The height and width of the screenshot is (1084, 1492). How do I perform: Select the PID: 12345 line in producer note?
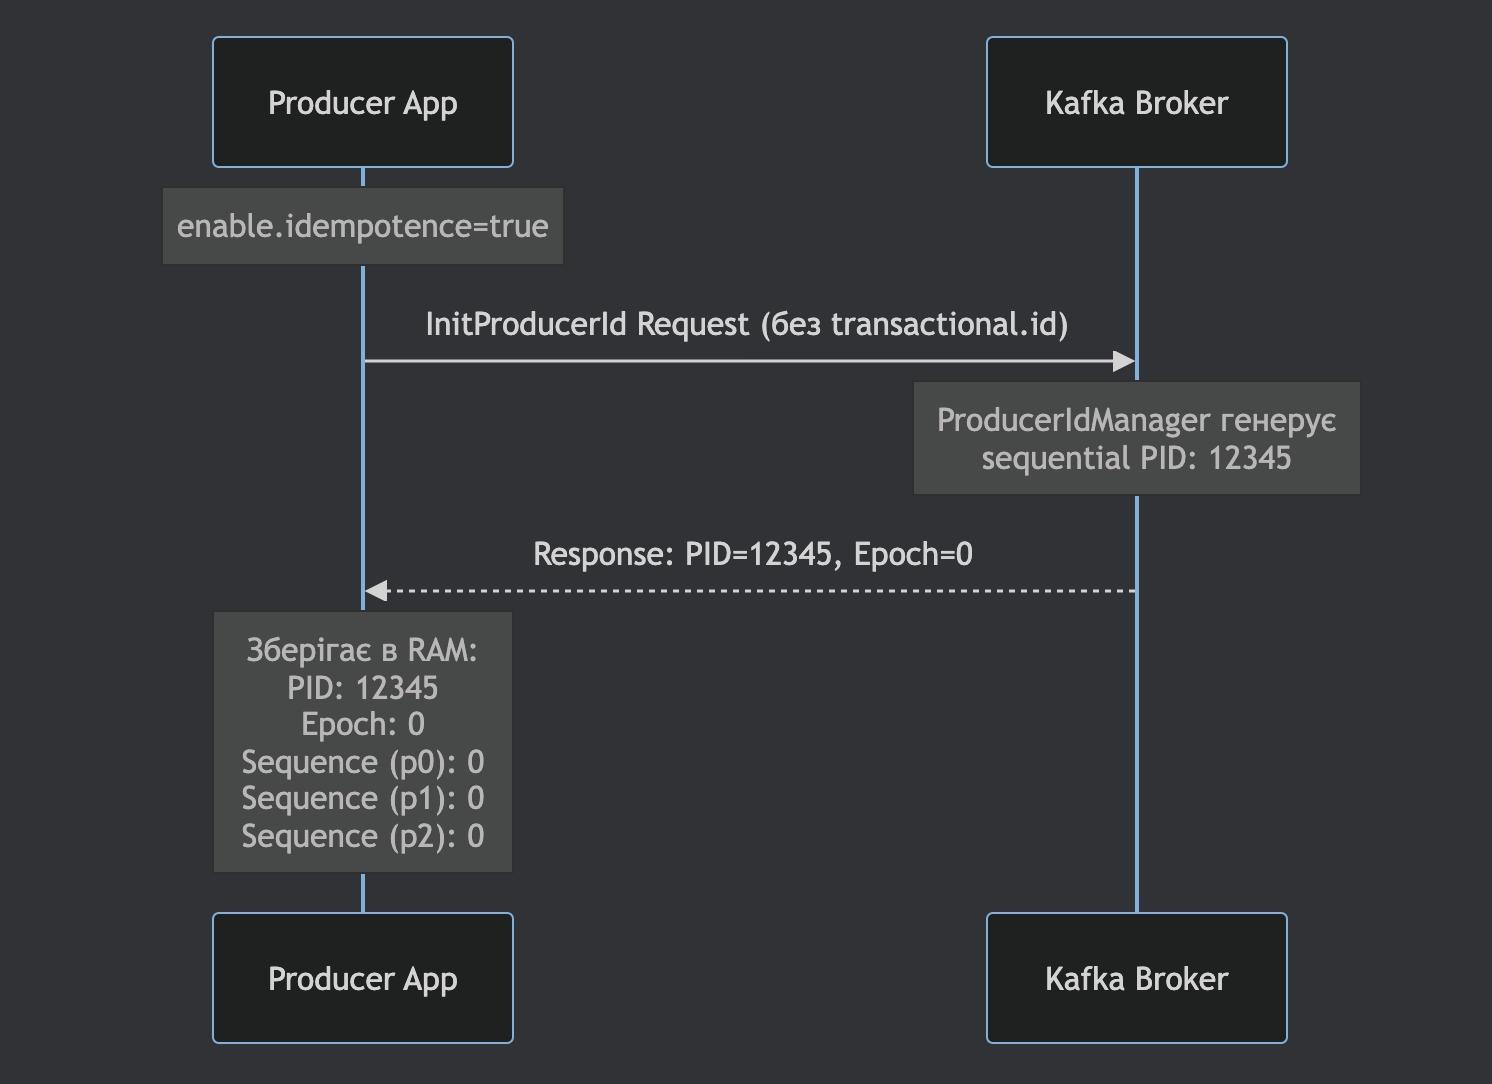pos(362,688)
